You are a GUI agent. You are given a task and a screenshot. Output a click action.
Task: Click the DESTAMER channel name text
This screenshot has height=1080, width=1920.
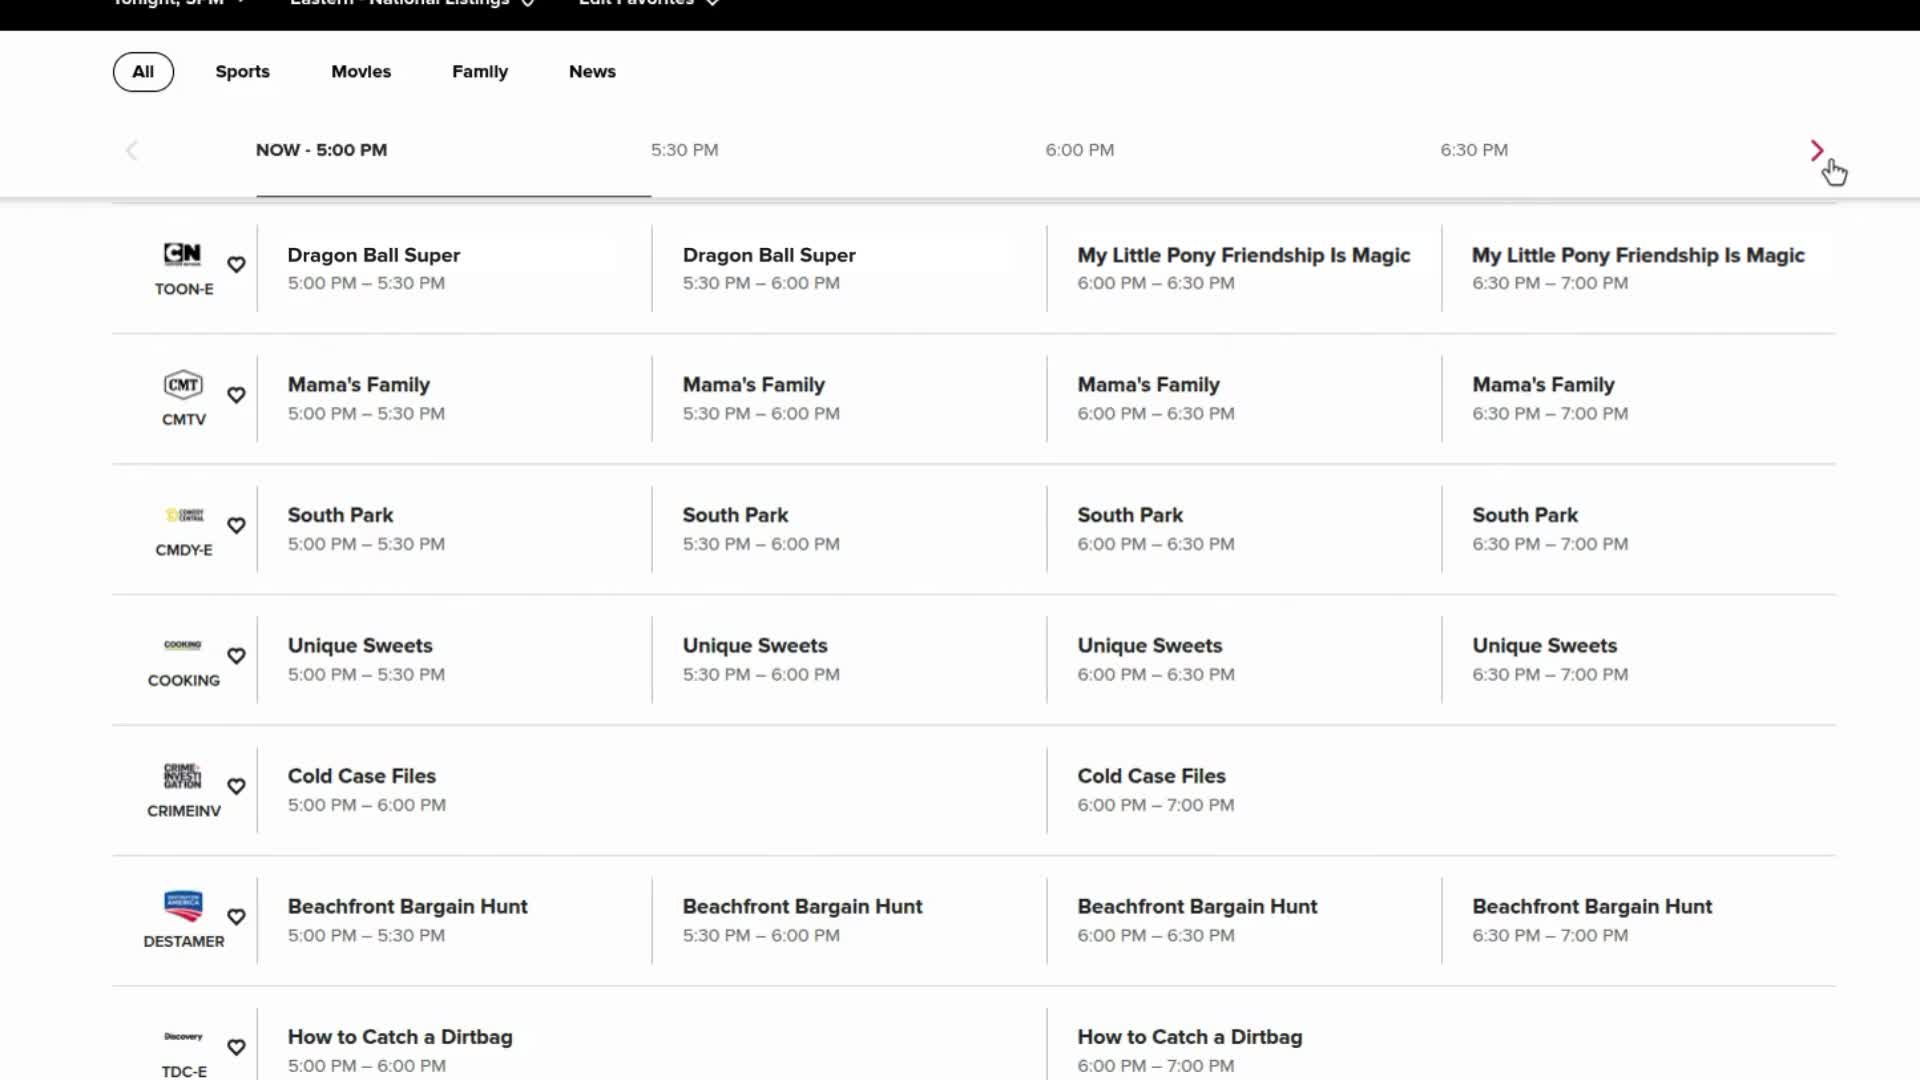184,941
